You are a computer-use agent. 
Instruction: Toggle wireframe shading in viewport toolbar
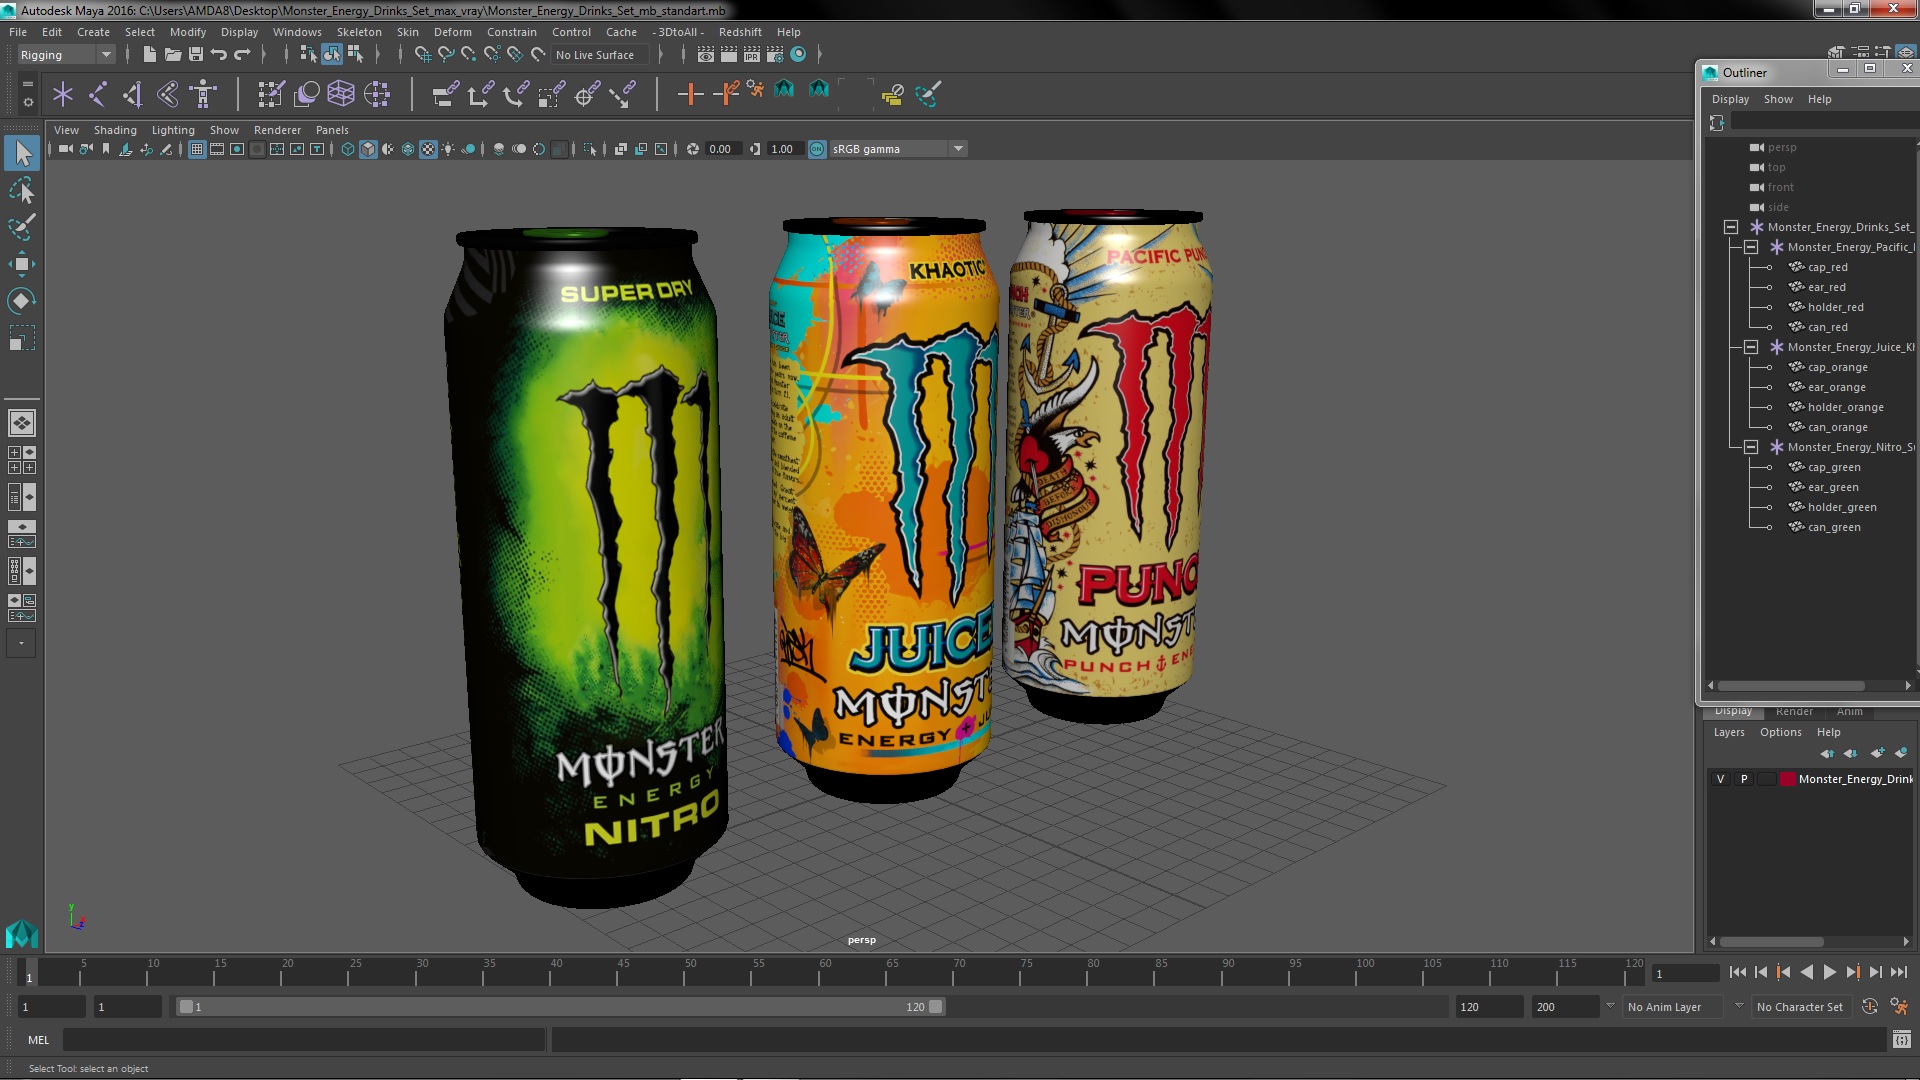click(347, 149)
